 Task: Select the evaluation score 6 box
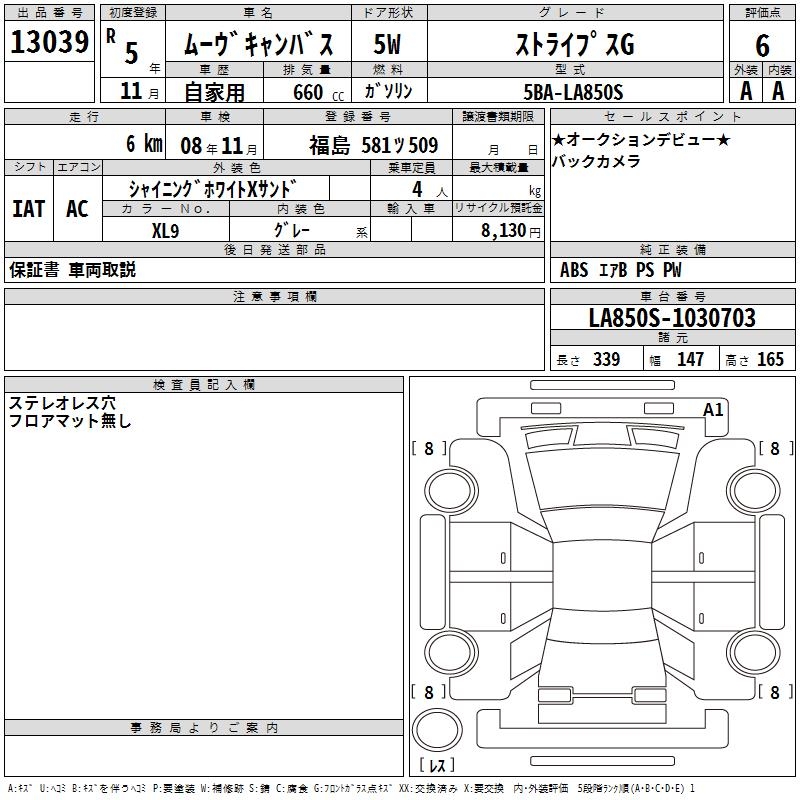click(x=762, y=45)
